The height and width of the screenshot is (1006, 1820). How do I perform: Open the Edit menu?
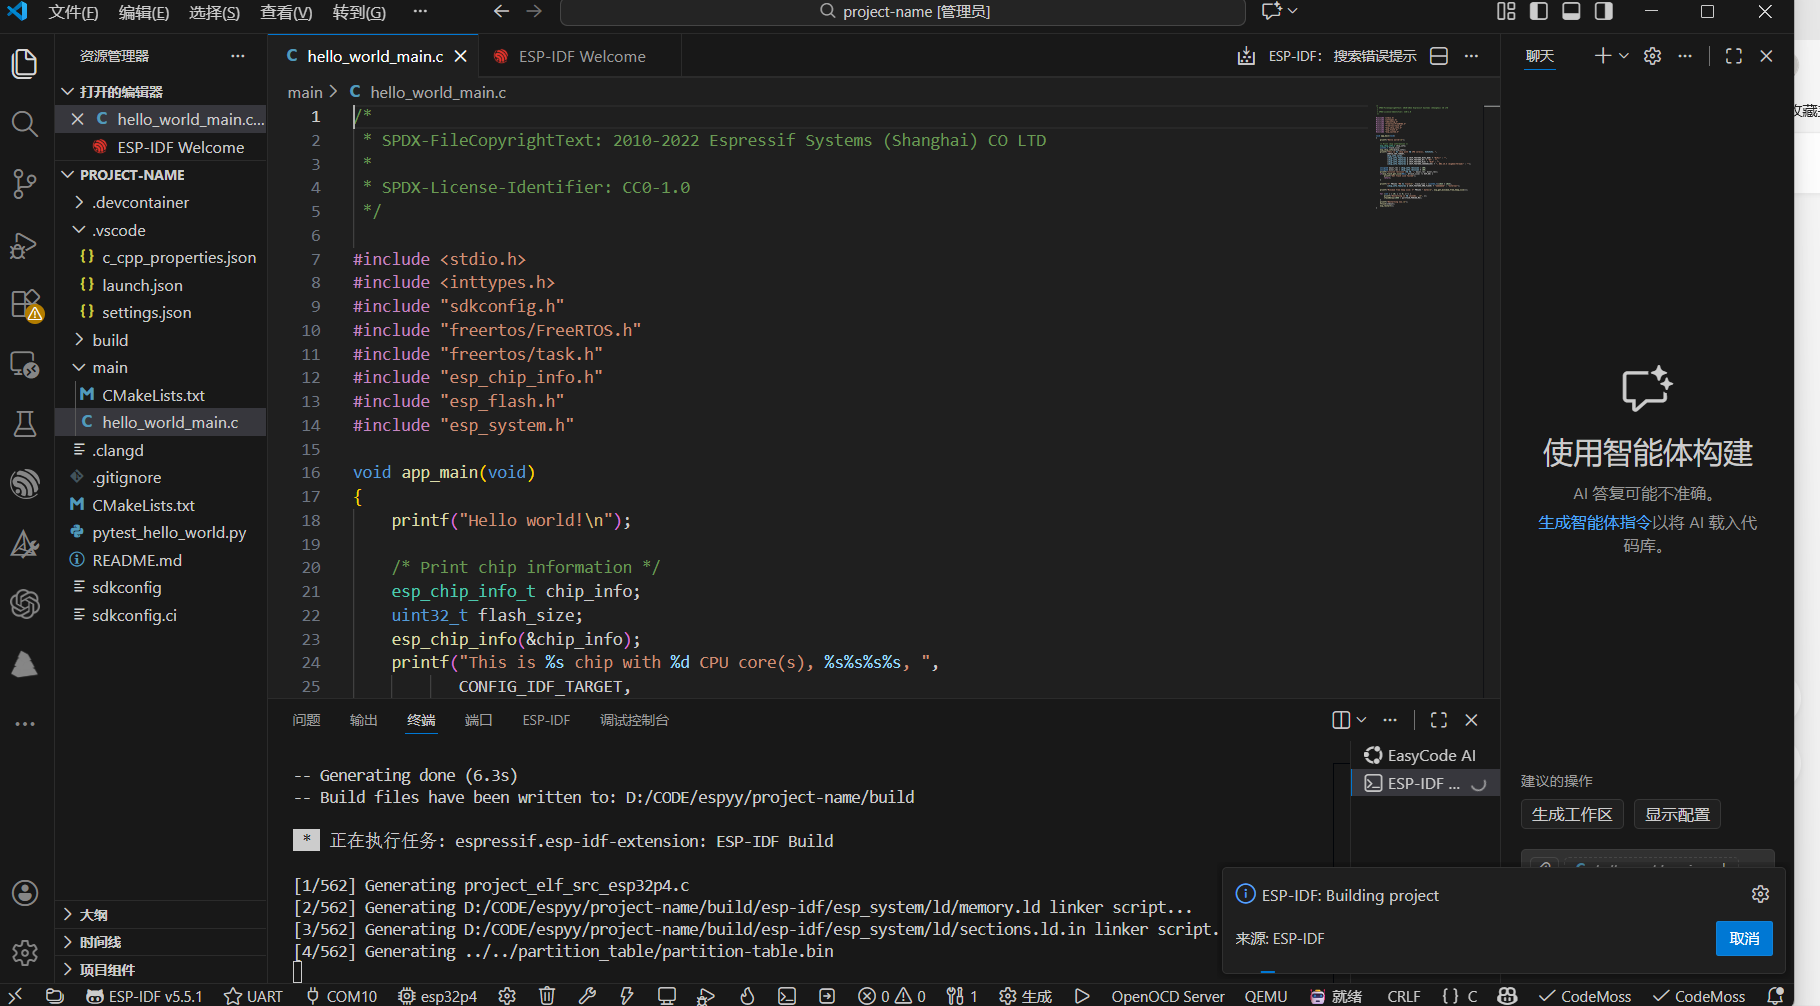click(144, 12)
